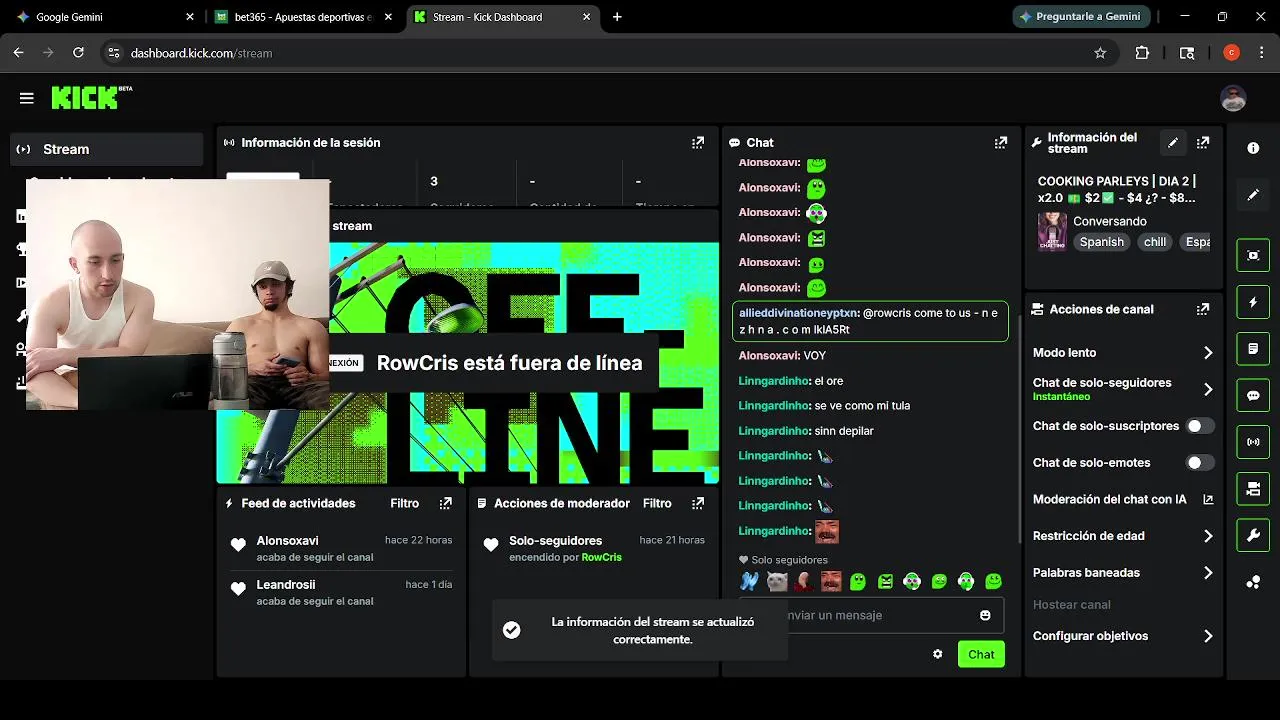This screenshot has height=720, width=1280.
Task: Click RowCris link in moderator actions
Action: tap(601, 557)
